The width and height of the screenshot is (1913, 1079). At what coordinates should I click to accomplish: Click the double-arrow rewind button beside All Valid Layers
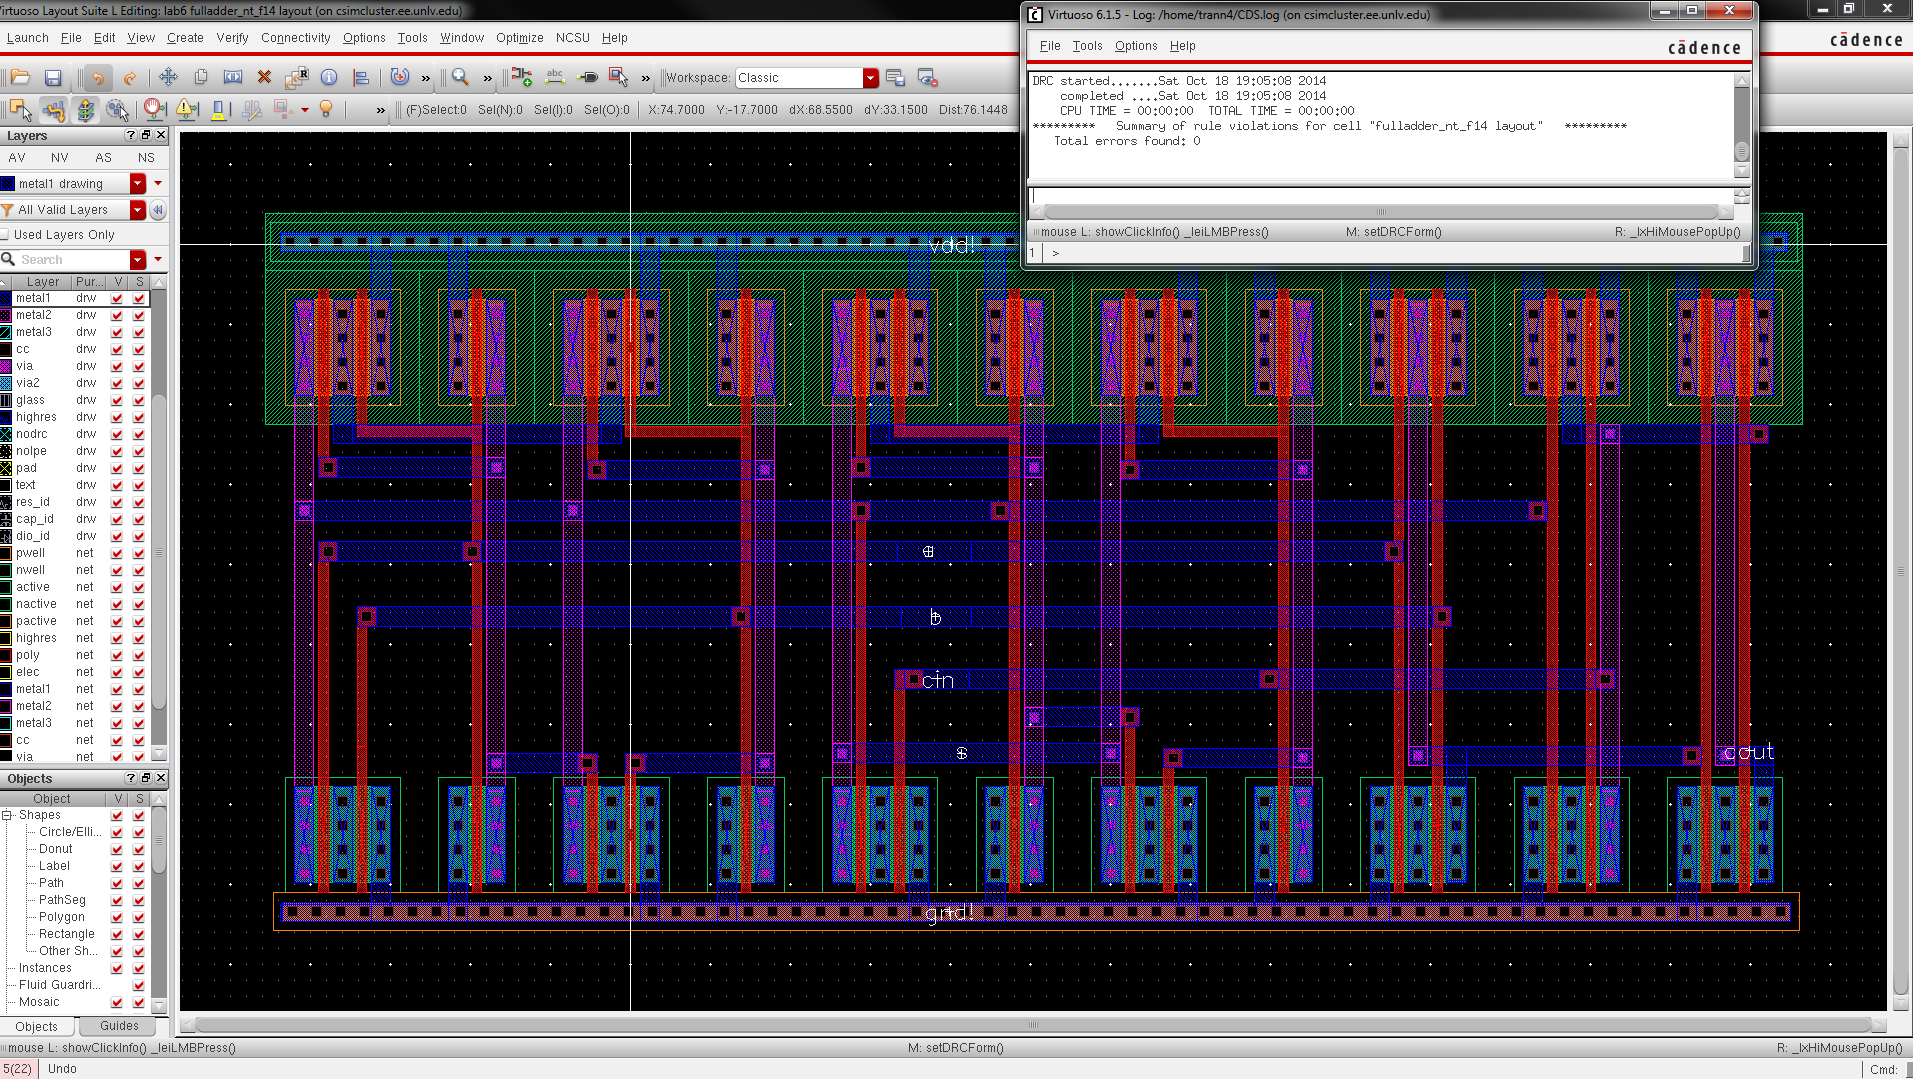pyautogui.click(x=158, y=210)
